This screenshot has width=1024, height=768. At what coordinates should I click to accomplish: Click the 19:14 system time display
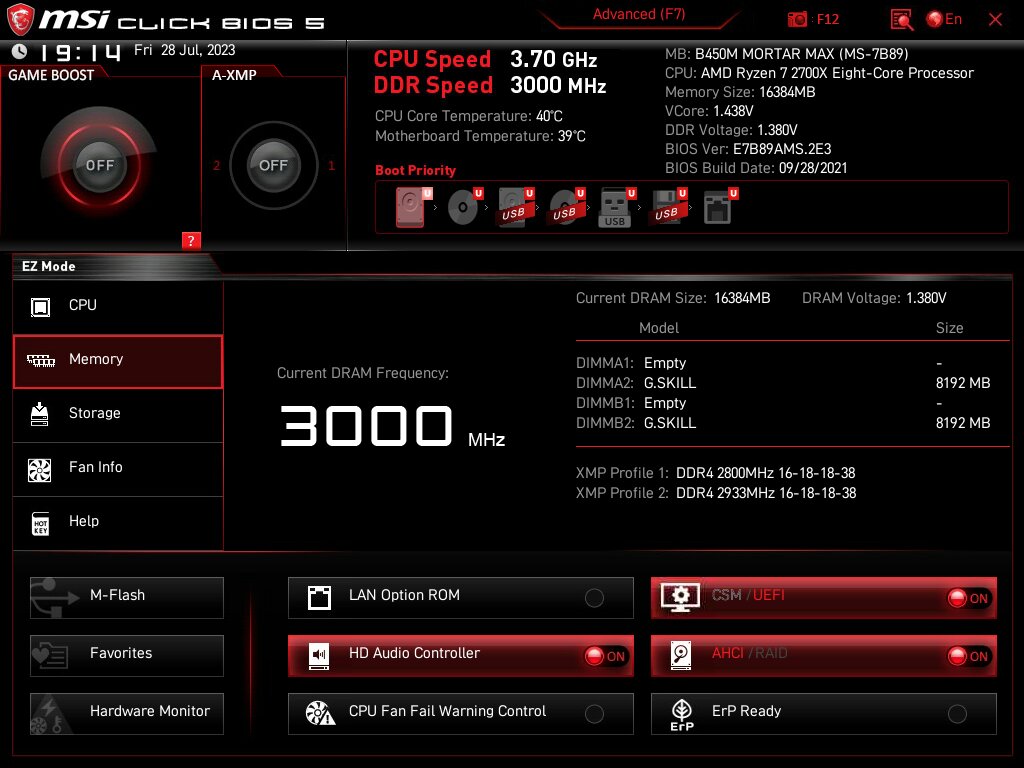click(x=80, y=52)
